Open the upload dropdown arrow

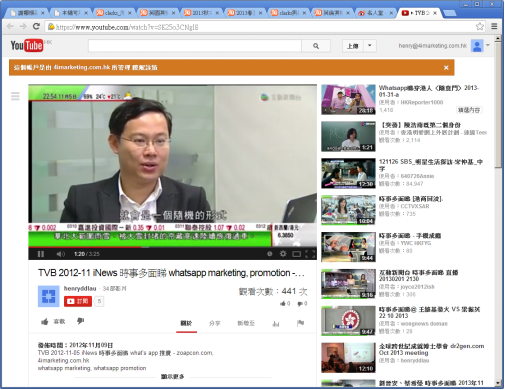(370, 46)
